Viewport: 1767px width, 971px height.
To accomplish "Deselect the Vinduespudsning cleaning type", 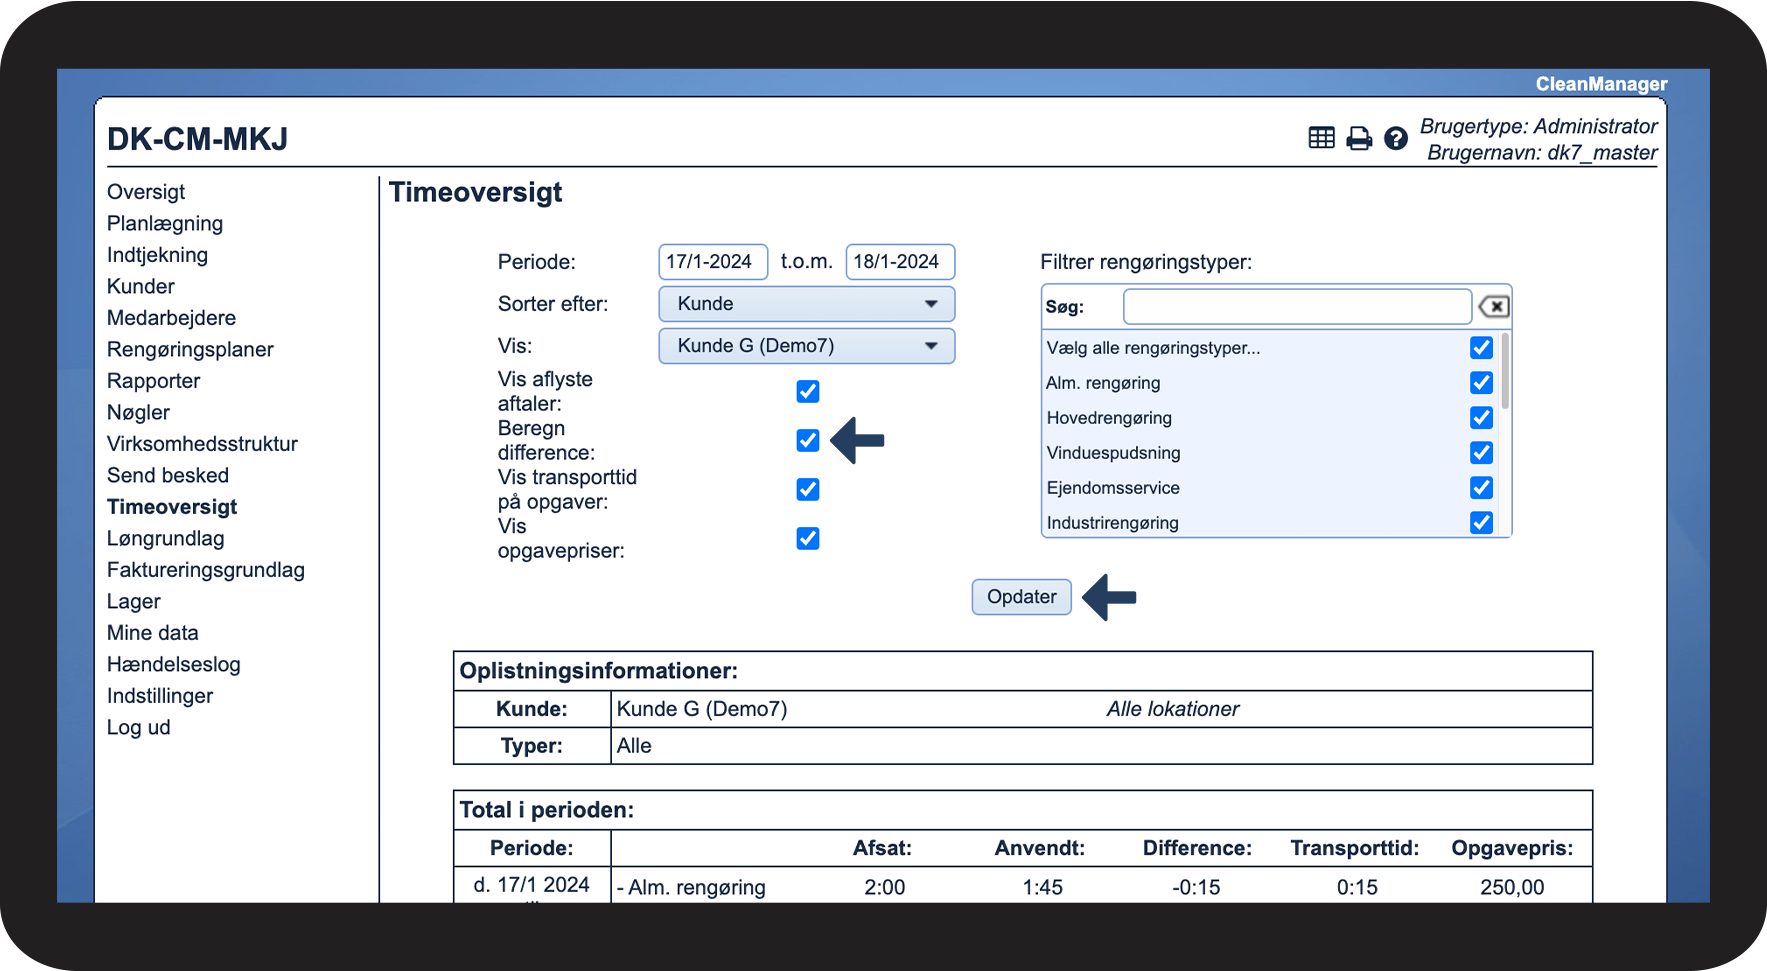I will pos(1481,453).
